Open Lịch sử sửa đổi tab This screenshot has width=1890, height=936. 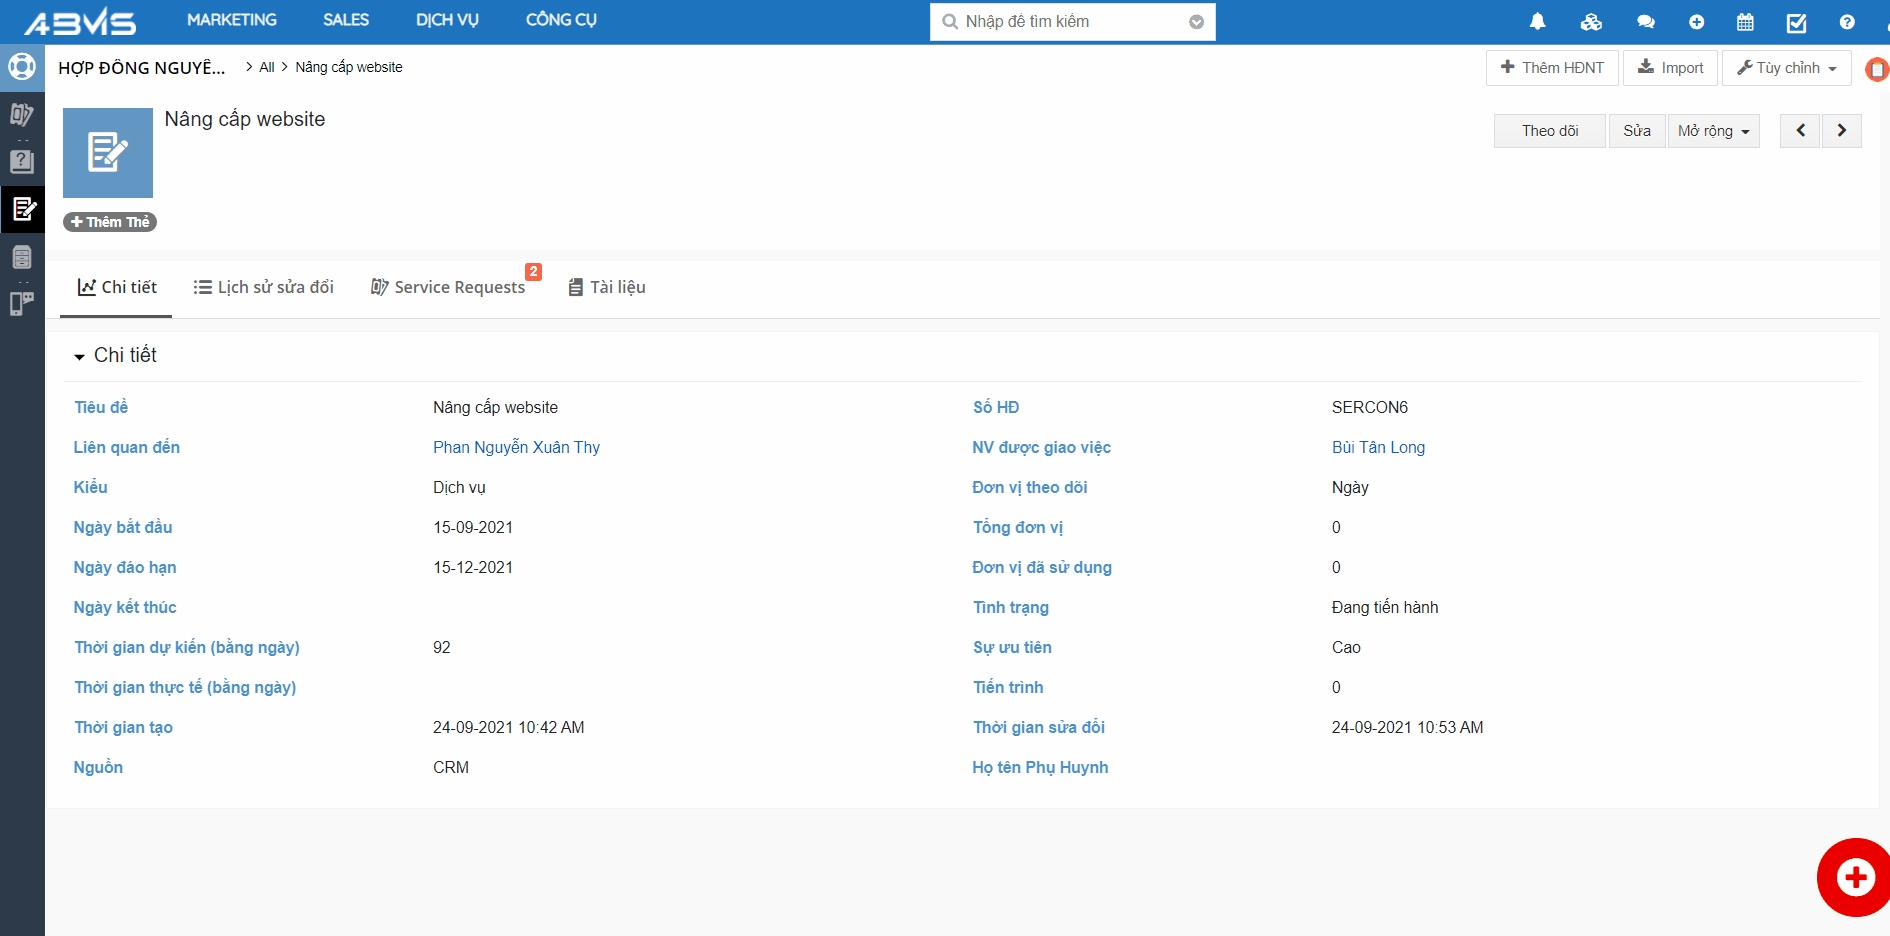pyautogui.click(x=263, y=287)
